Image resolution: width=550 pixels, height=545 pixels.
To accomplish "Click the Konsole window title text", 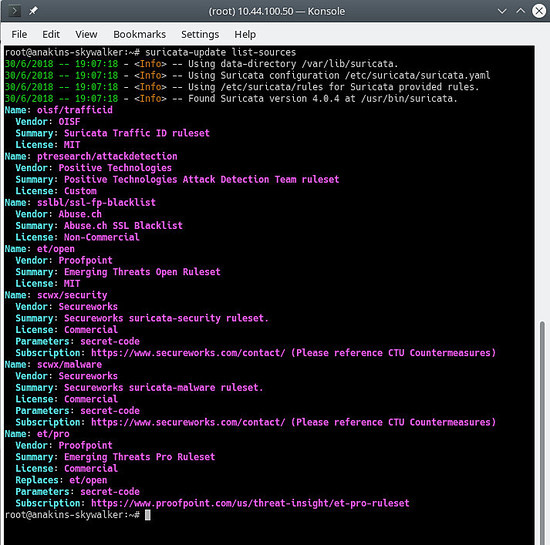I will click(x=276, y=12).
